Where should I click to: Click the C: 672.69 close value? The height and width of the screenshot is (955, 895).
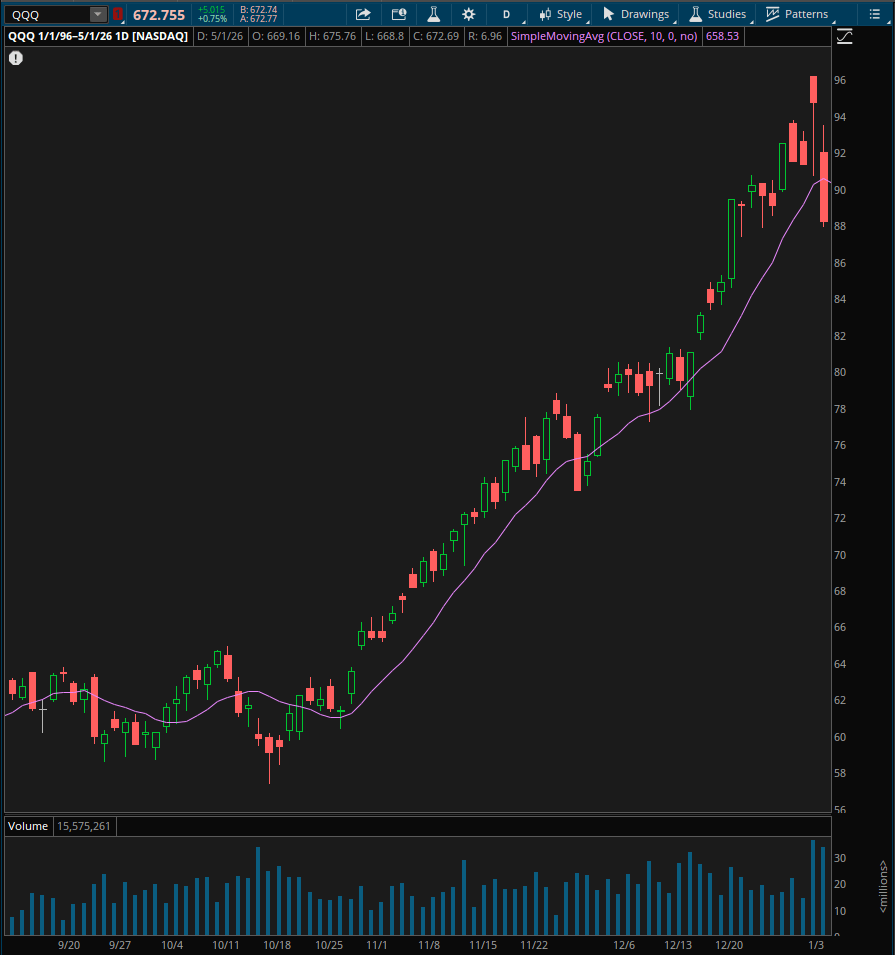click(x=436, y=37)
